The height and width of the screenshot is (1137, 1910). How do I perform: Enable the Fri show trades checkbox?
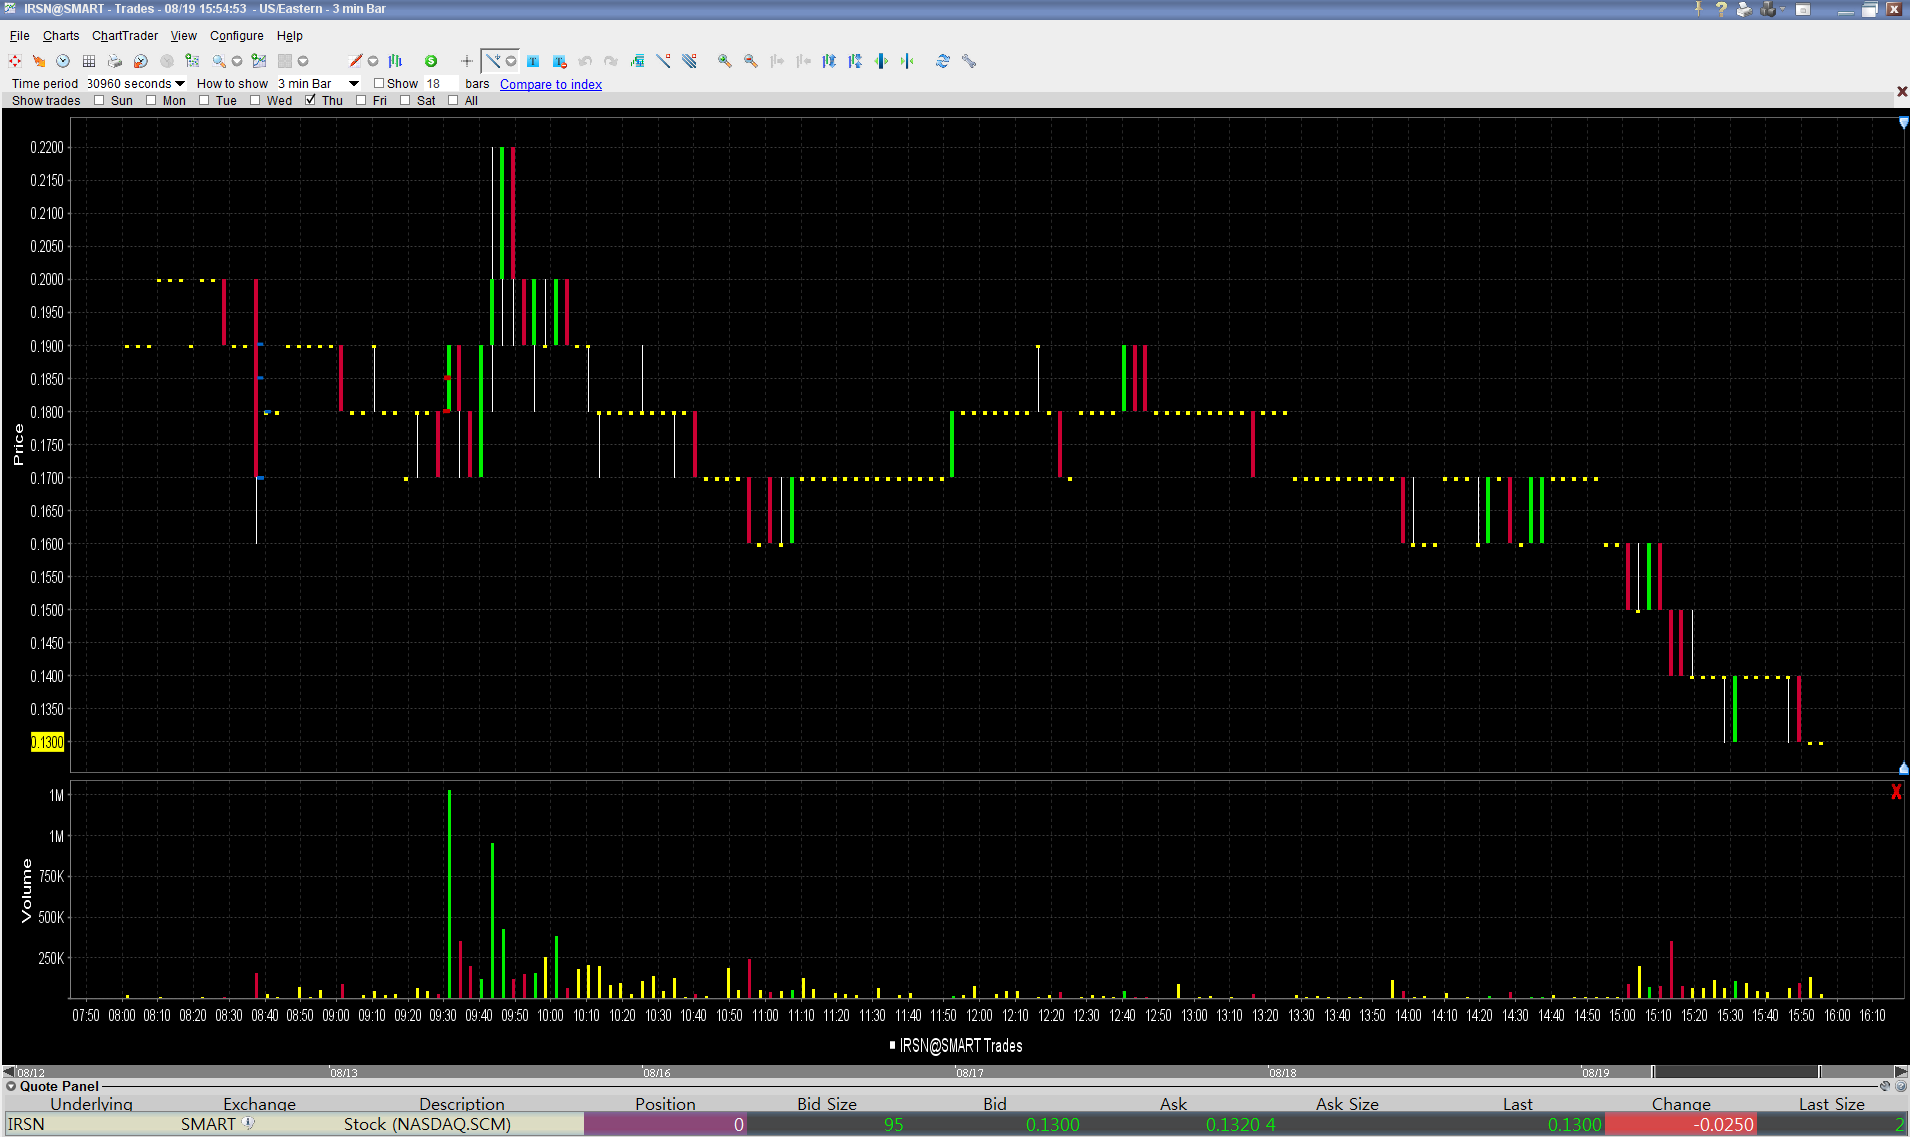point(362,100)
